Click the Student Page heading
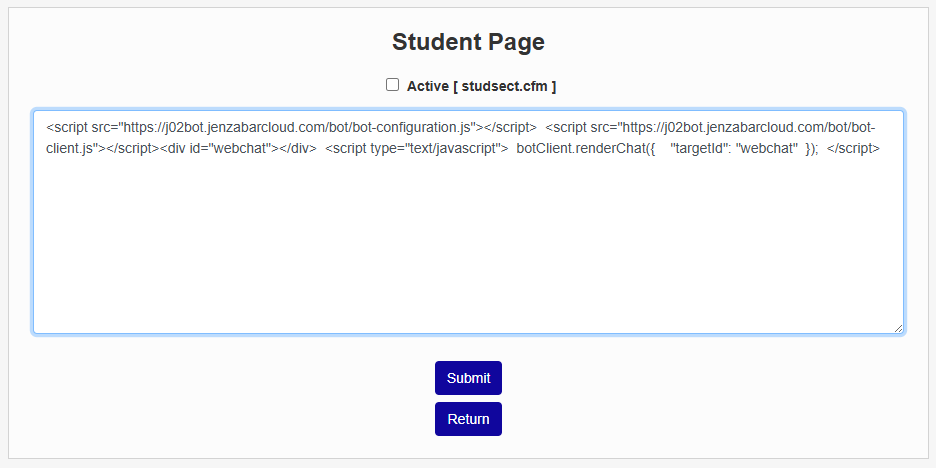This screenshot has width=936, height=468. 468,42
